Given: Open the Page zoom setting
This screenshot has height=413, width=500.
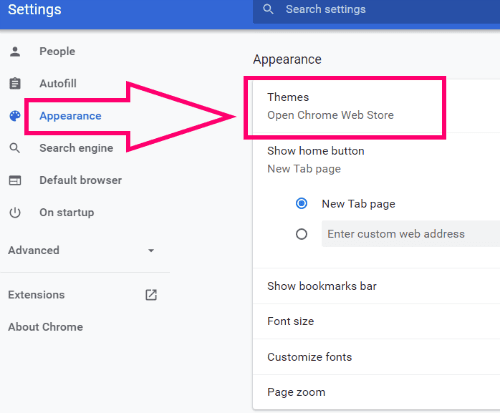Looking at the screenshot, I should [377, 392].
